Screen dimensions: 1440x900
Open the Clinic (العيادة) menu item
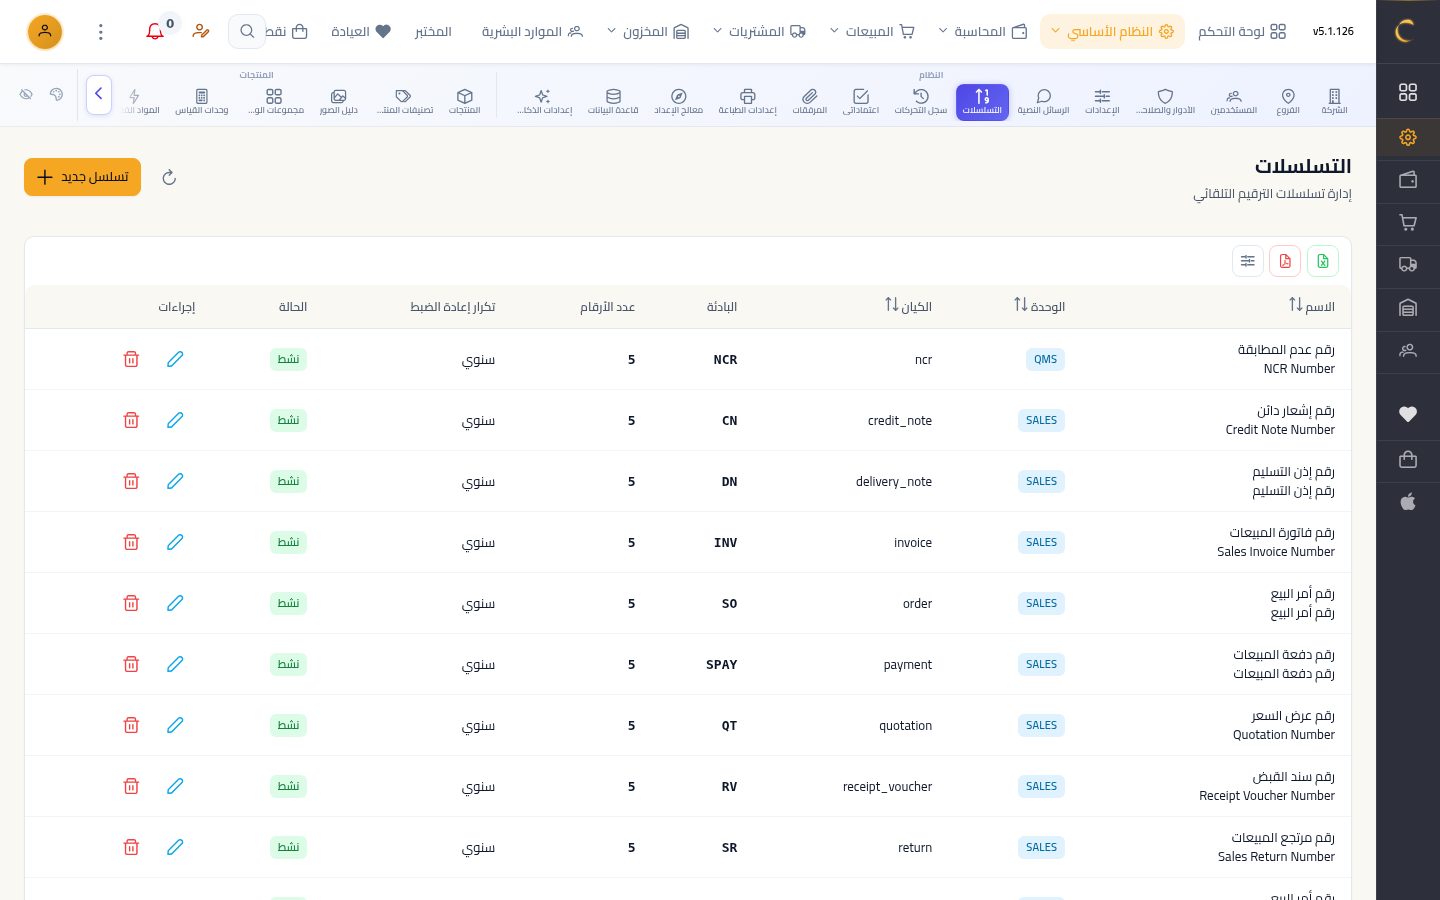(361, 32)
